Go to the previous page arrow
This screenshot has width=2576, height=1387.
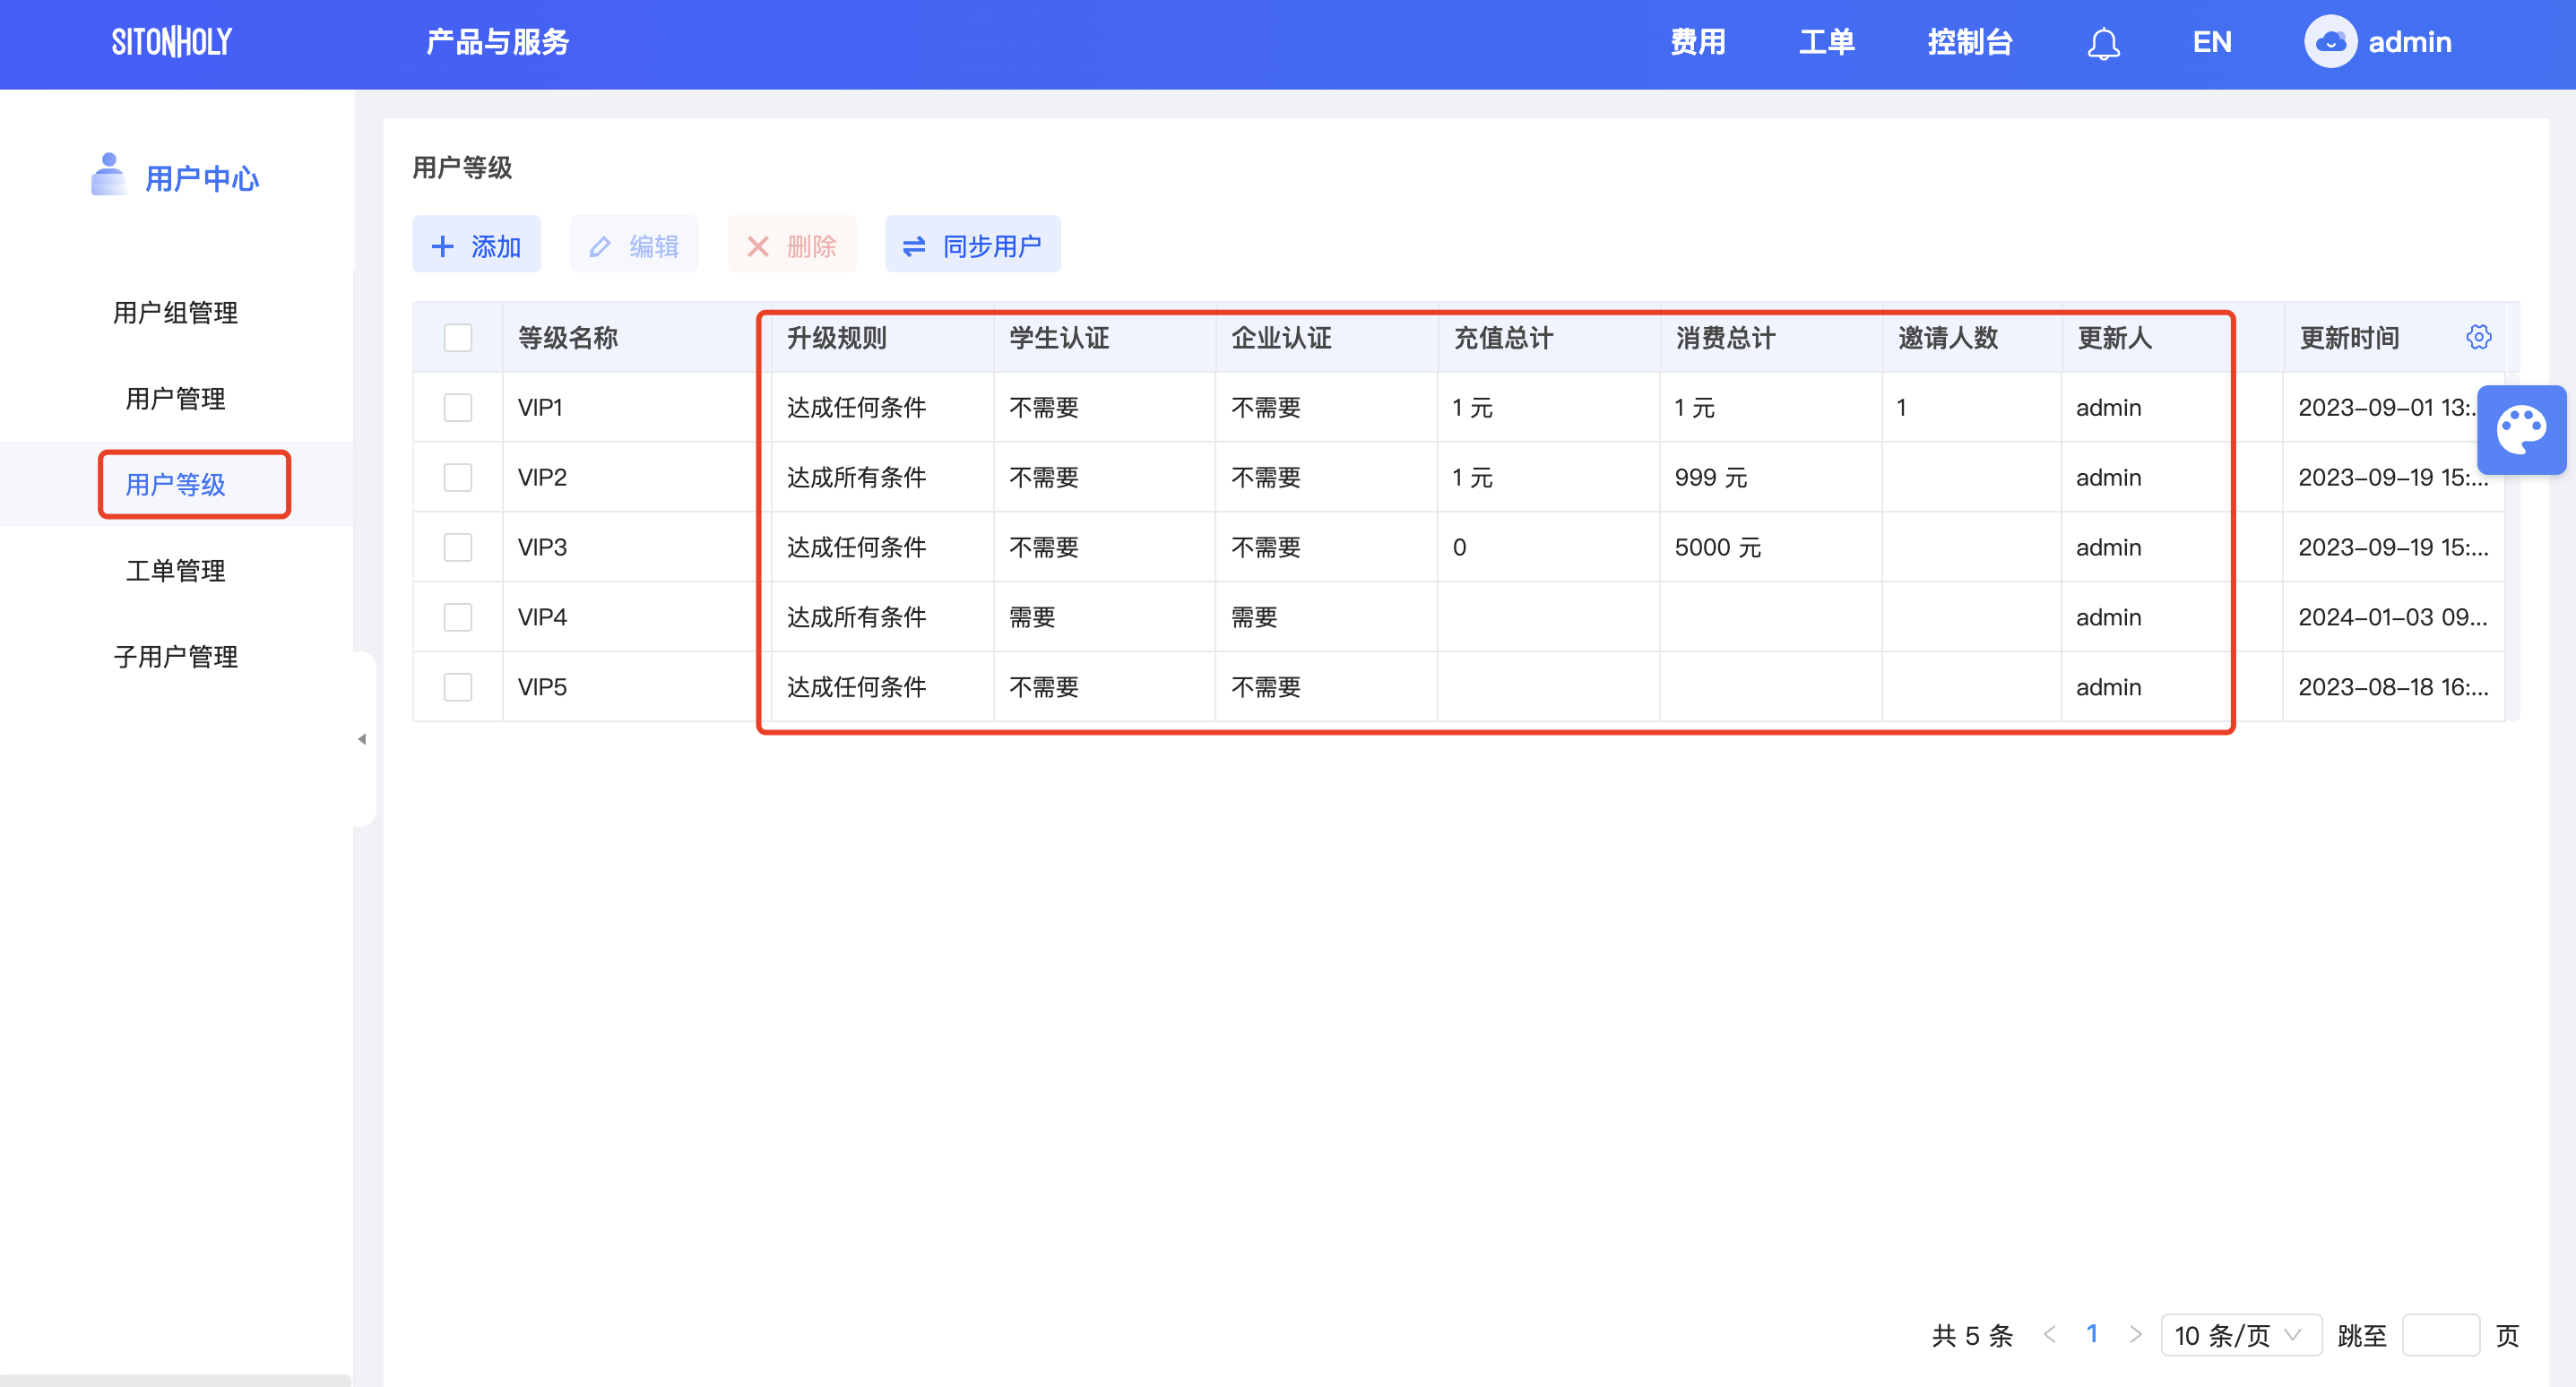(2049, 1334)
